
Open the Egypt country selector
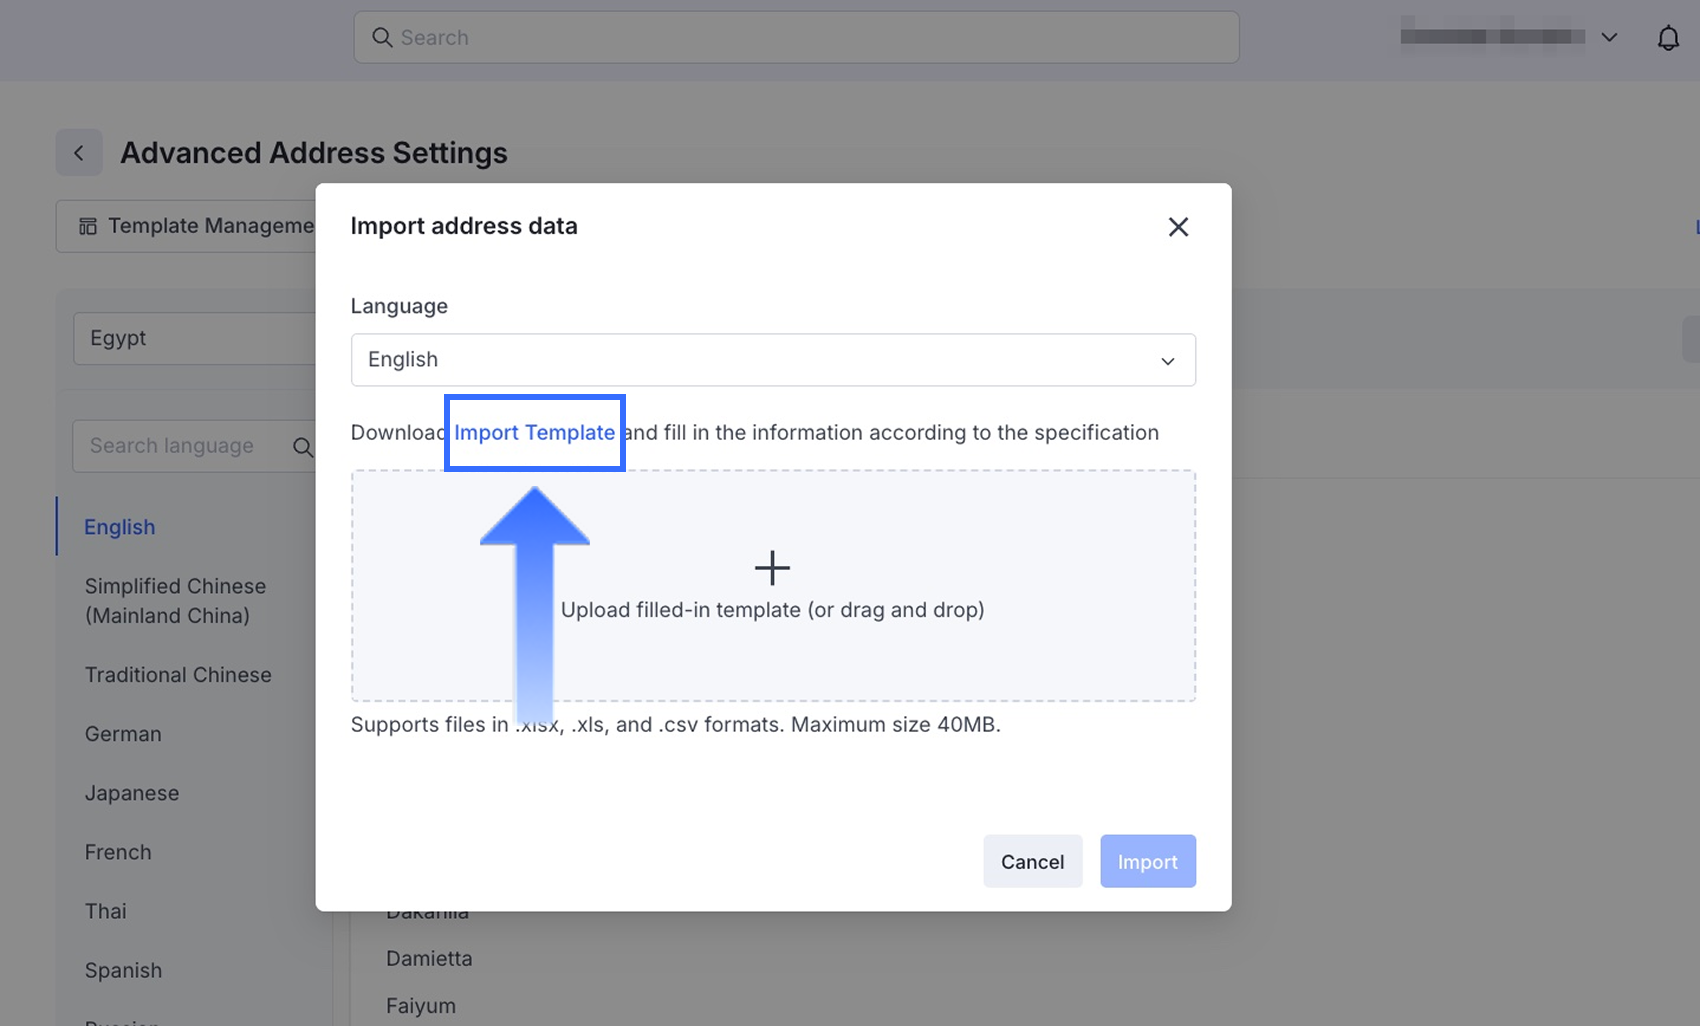click(x=195, y=338)
